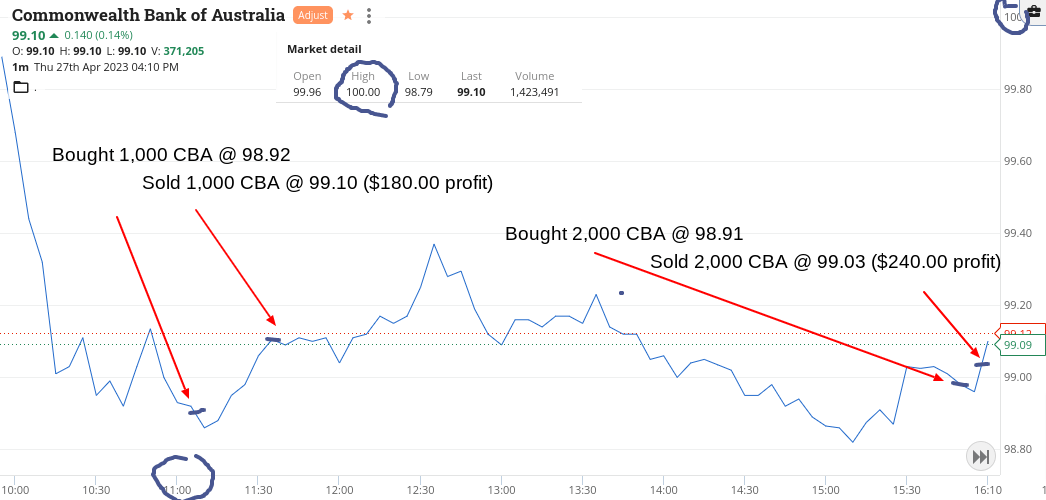Select the green 99.09 price tag
1046x500 pixels.
click(1020, 345)
